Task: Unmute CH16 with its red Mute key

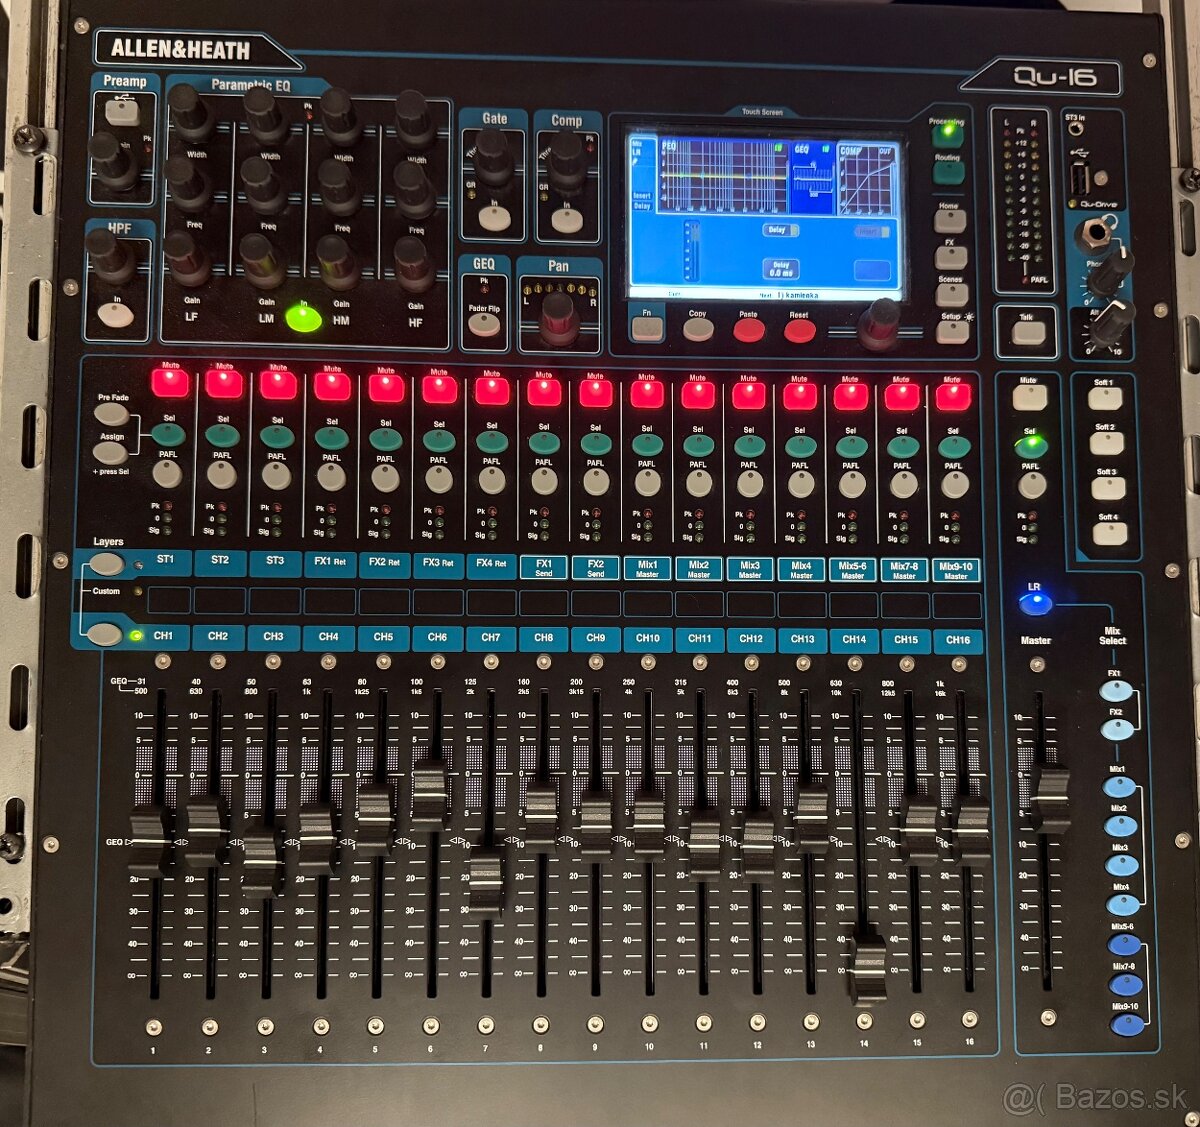Action: 952,396
